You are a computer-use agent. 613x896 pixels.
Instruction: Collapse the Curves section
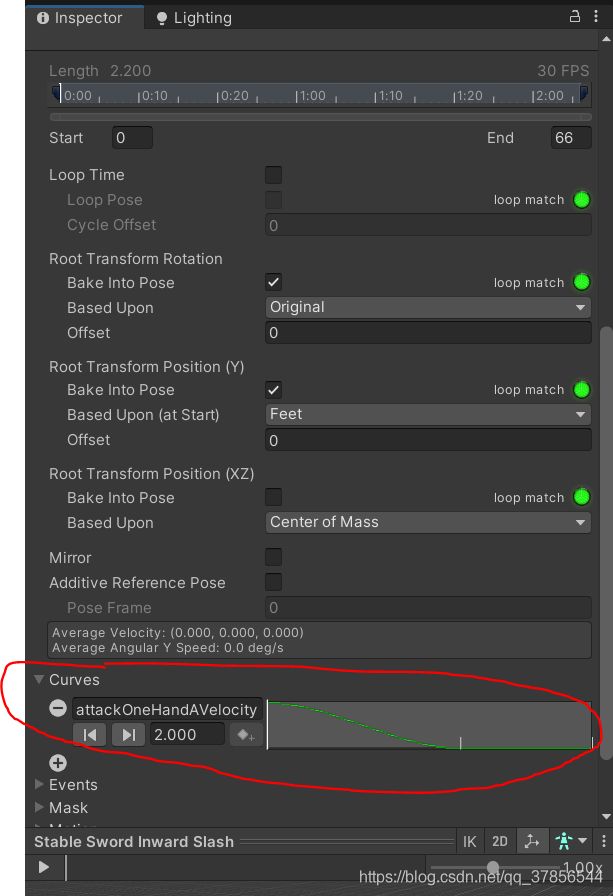coord(39,679)
